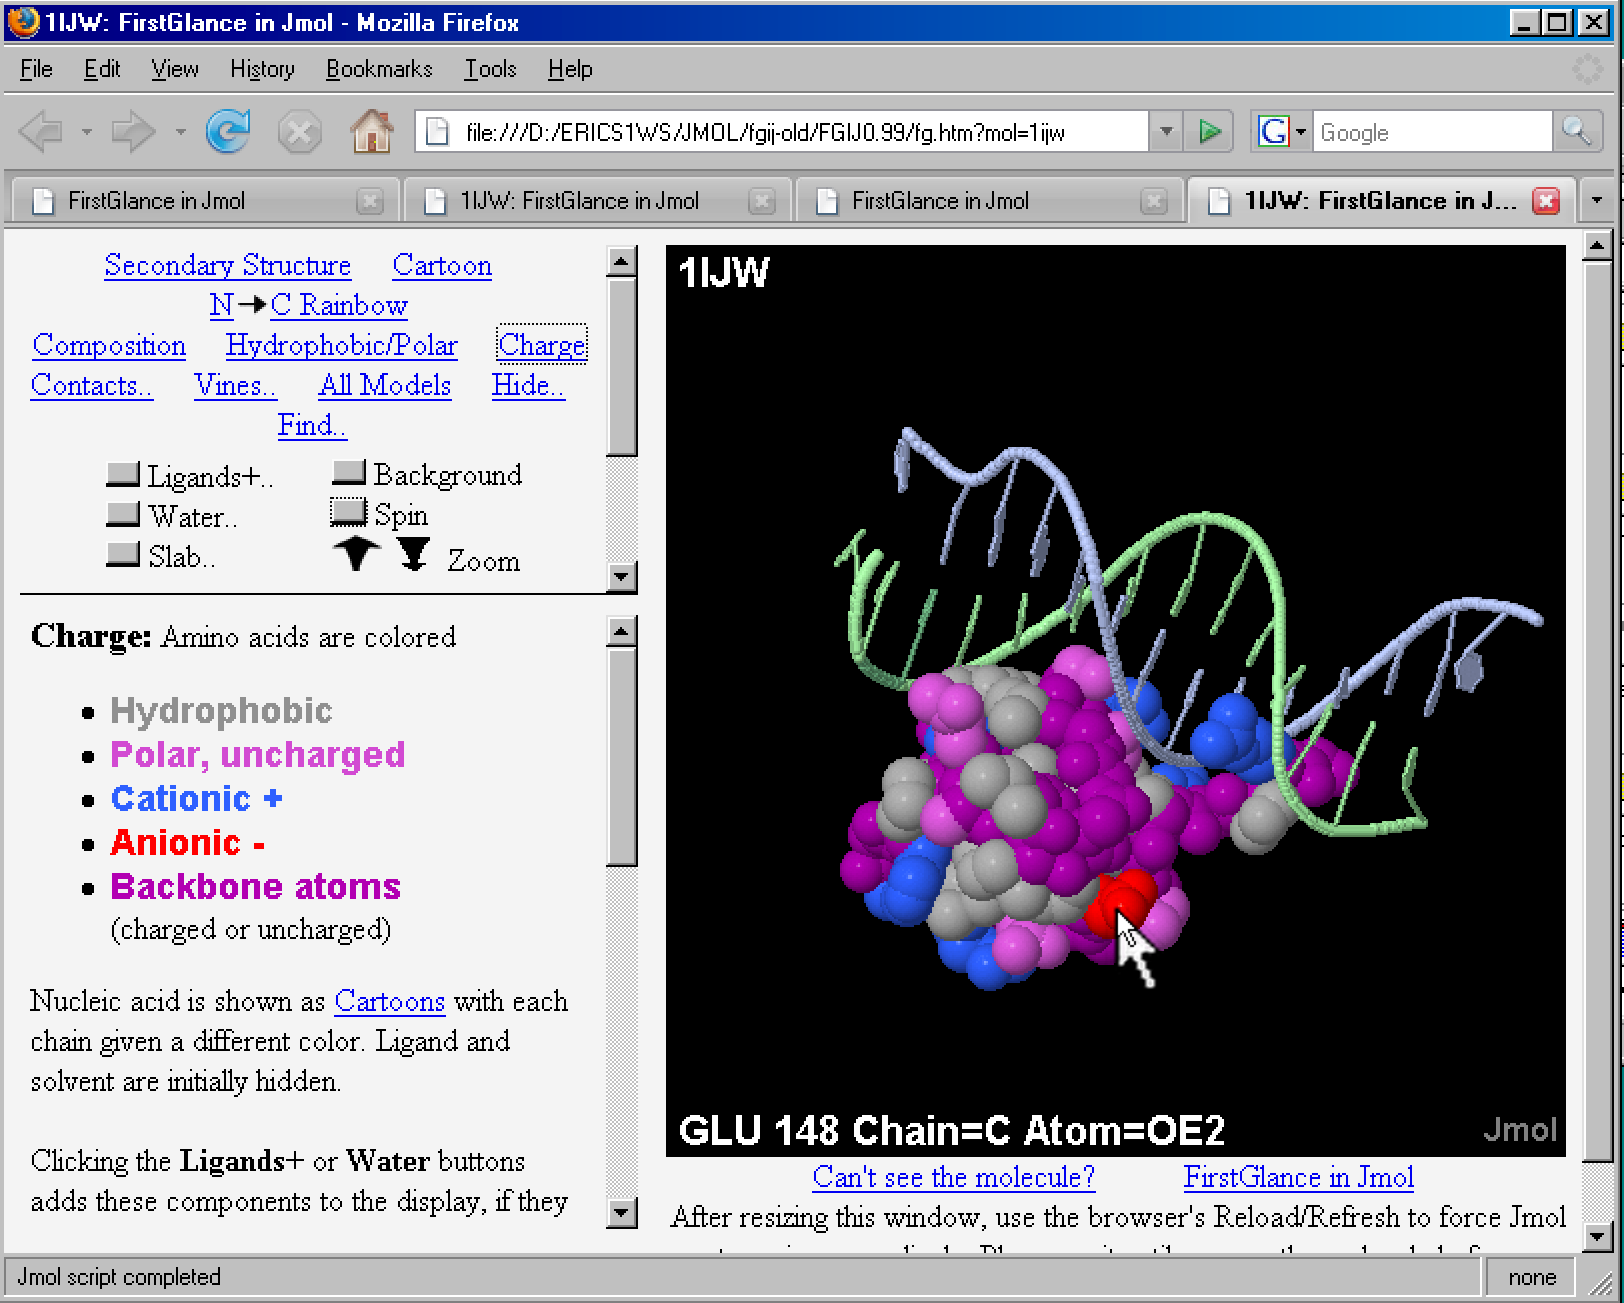The image size is (1624, 1303).
Task: Click the Stop loading button
Action: (x=299, y=132)
